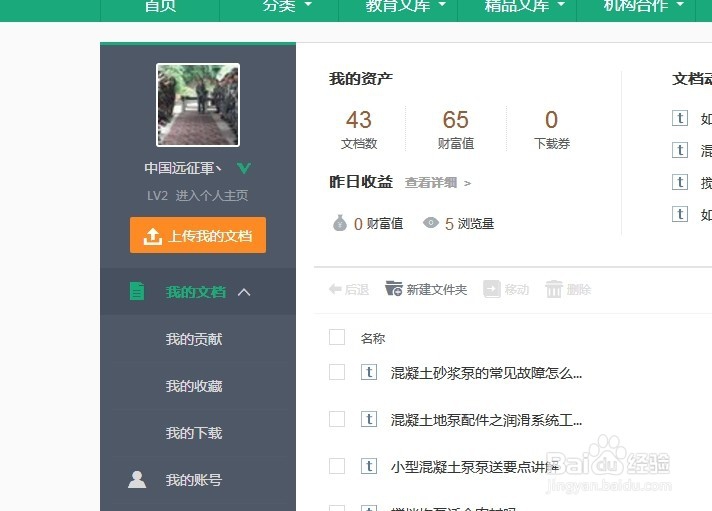
Task: Open document 小型混凝土泵泵送要点讲解
Action: (x=475, y=467)
